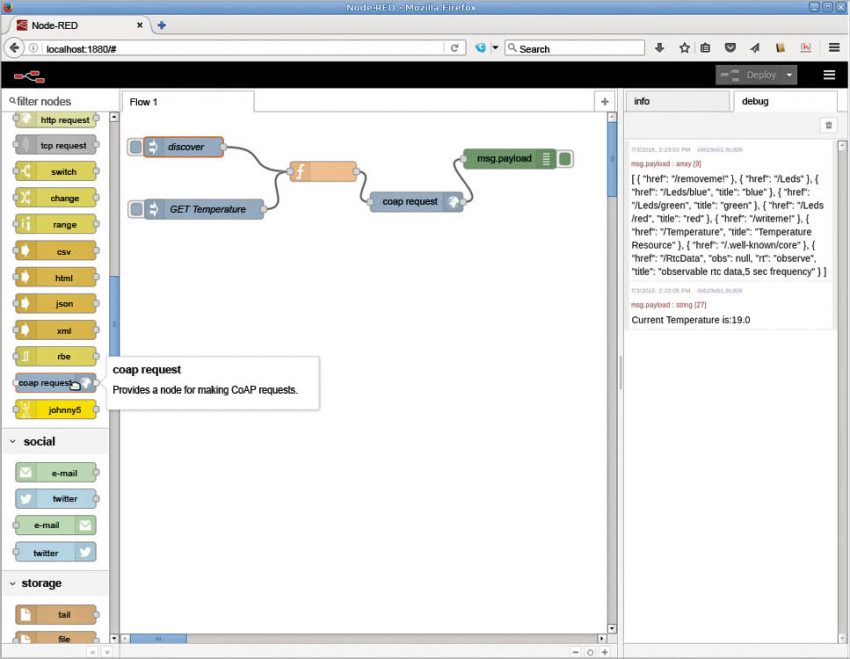Image resolution: width=850 pixels, height=659 pixels.
Task: Toggle the msg.payload debug output button
Action: [x=565, y=158]
